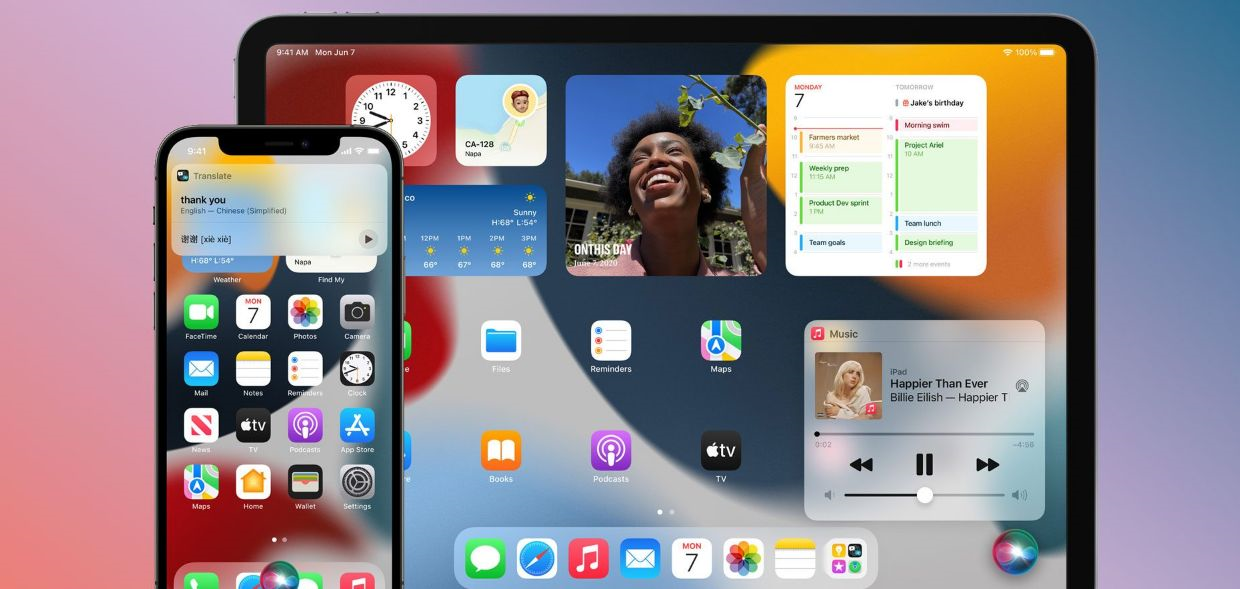Image resolution: width=1240 pixels, height=589 pixels.
Task: Select the Farmers market calendar event
Action: coord(841,141)
